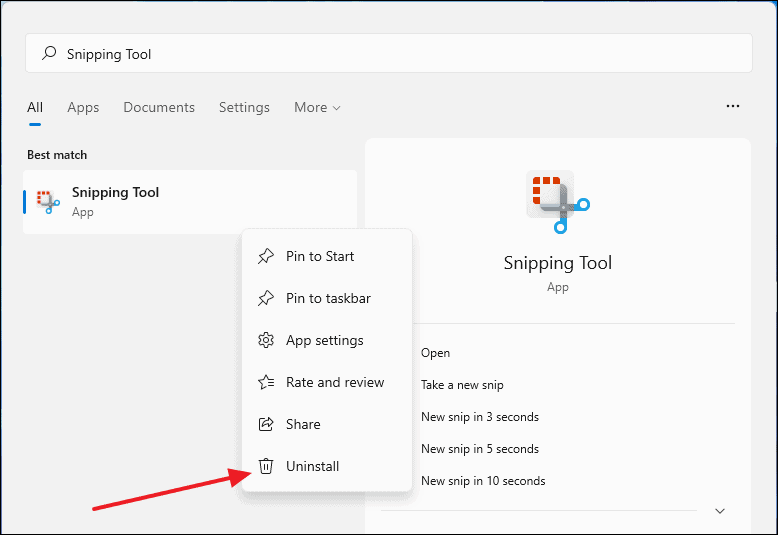Click Take a new snip action
Screen dimensions: 778x535
[462, 385]
